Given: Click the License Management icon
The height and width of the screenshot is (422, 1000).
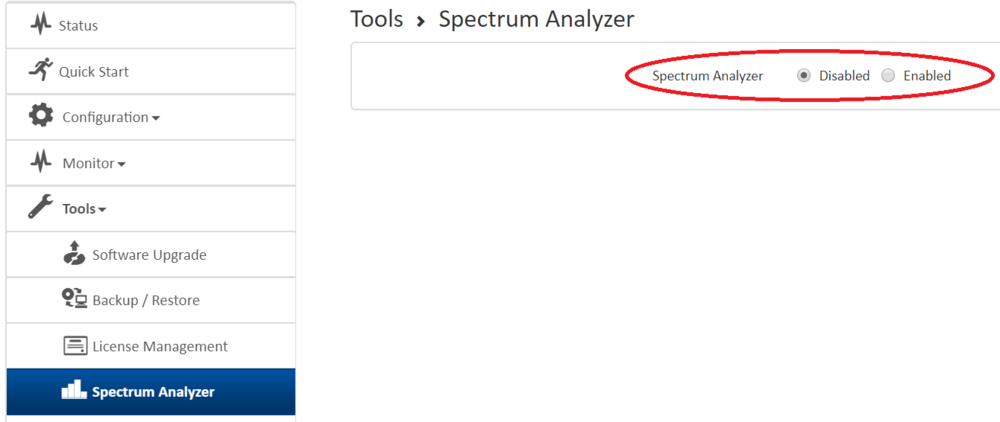Looking at the screenshot, I should (75, 346).
